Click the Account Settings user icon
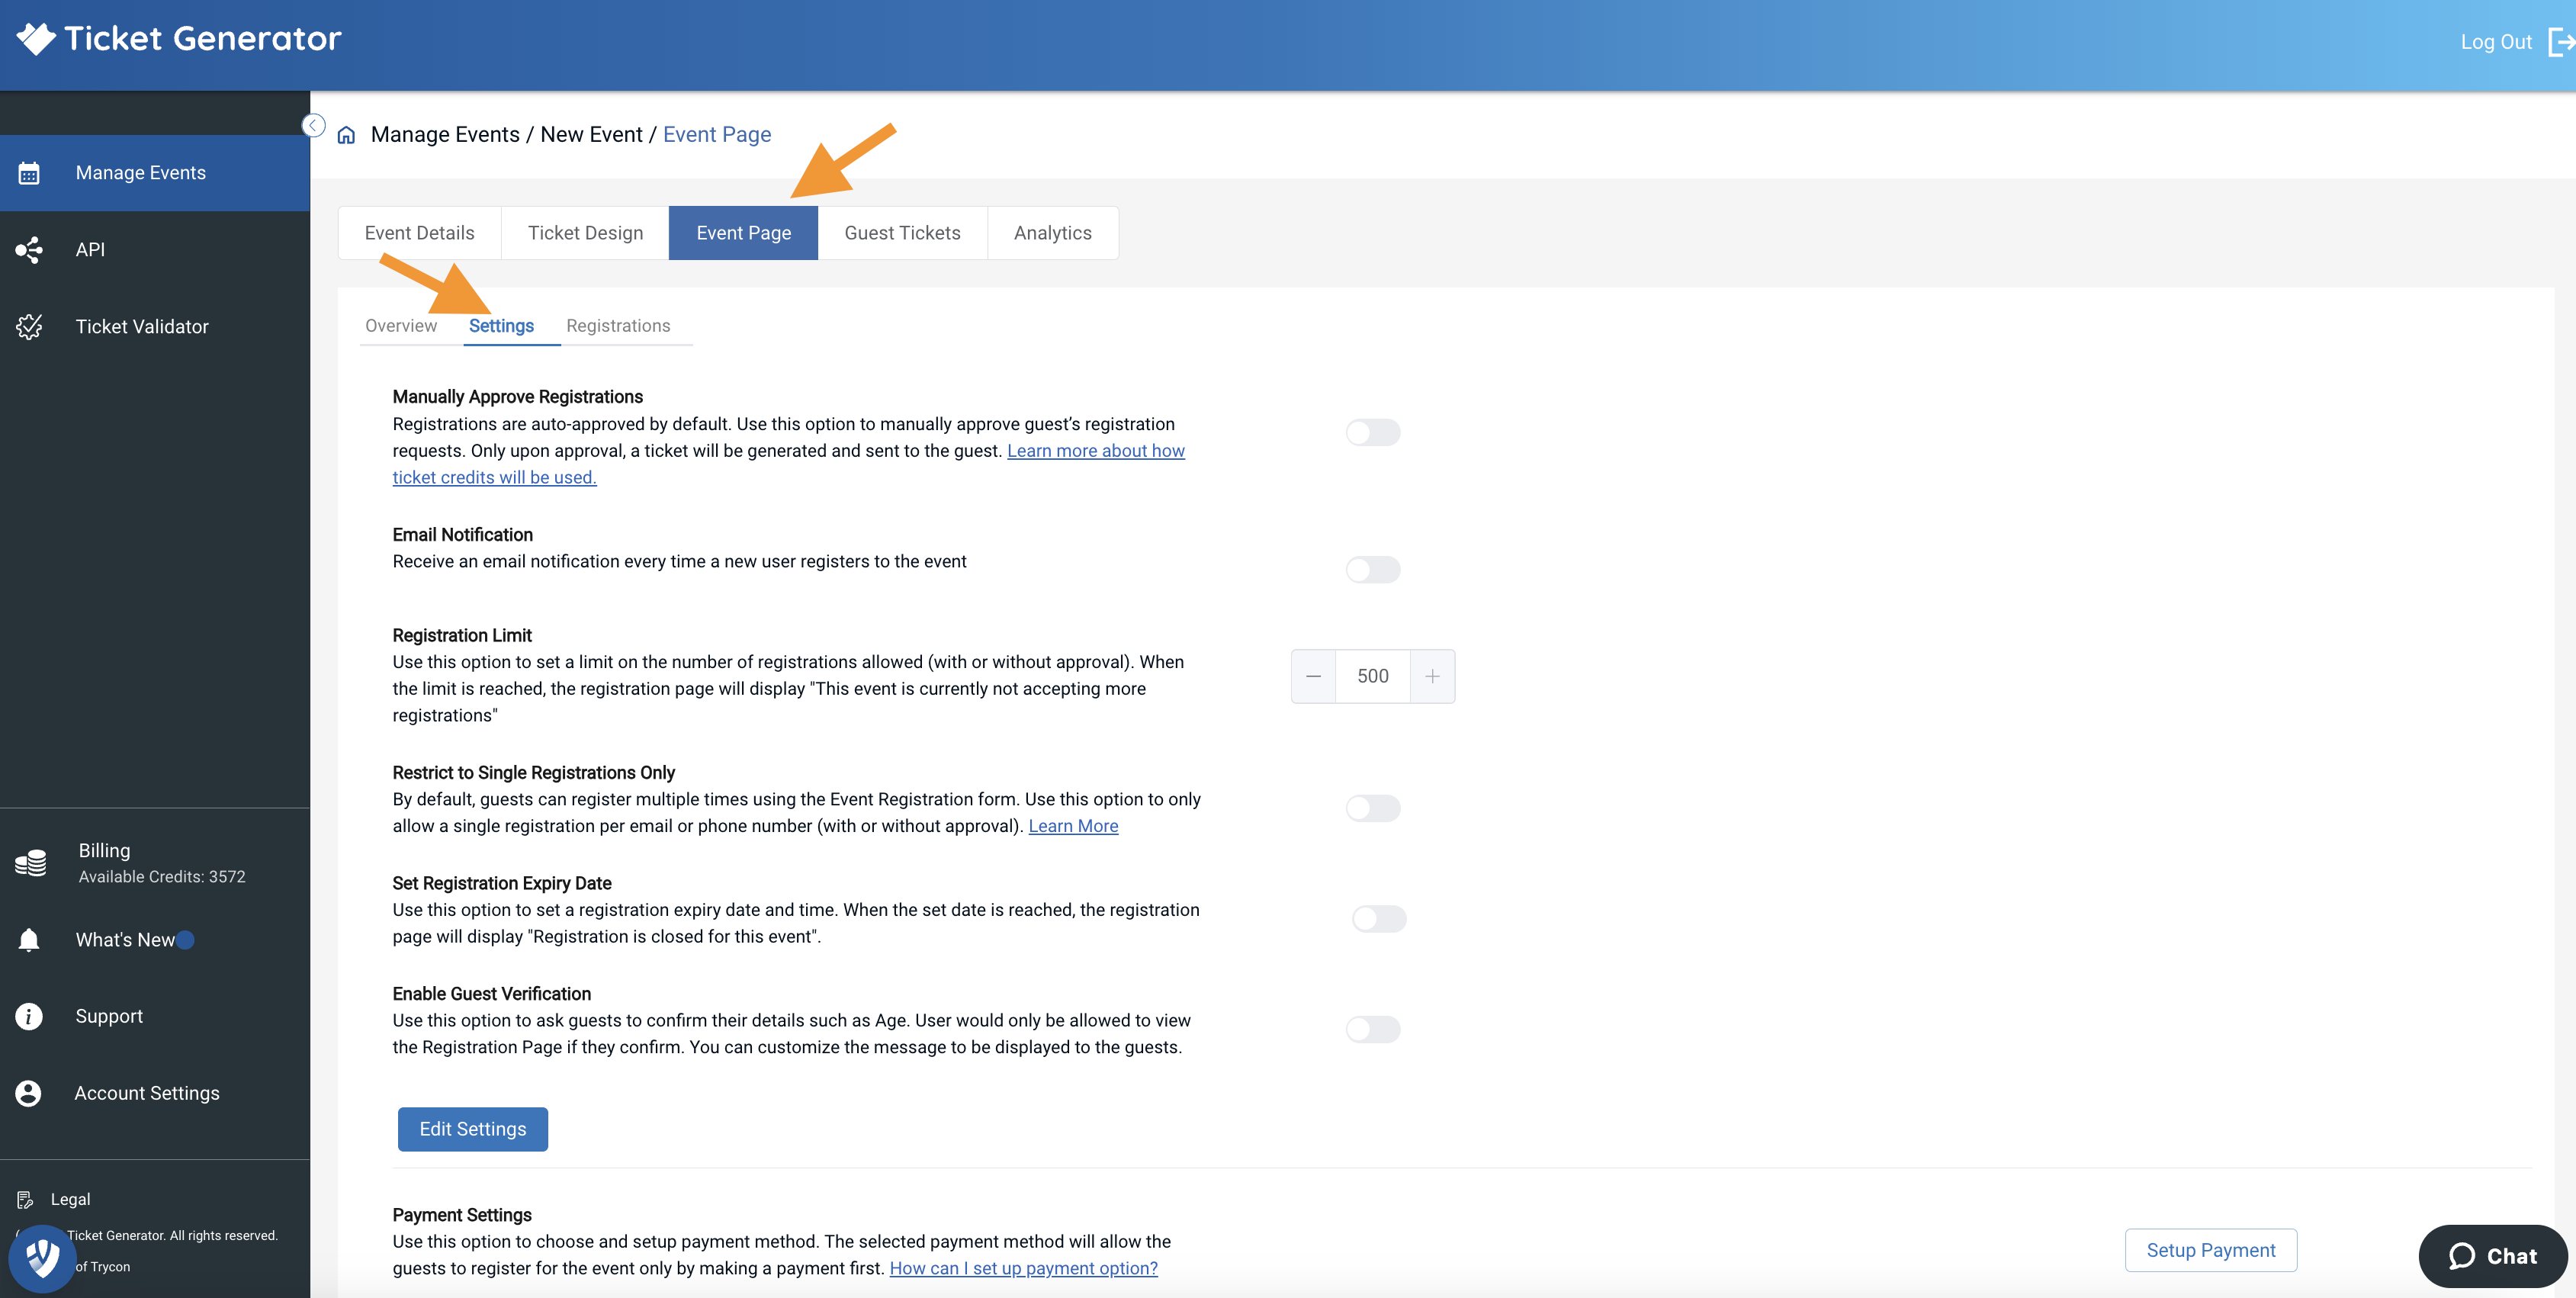 [29, 1093]
